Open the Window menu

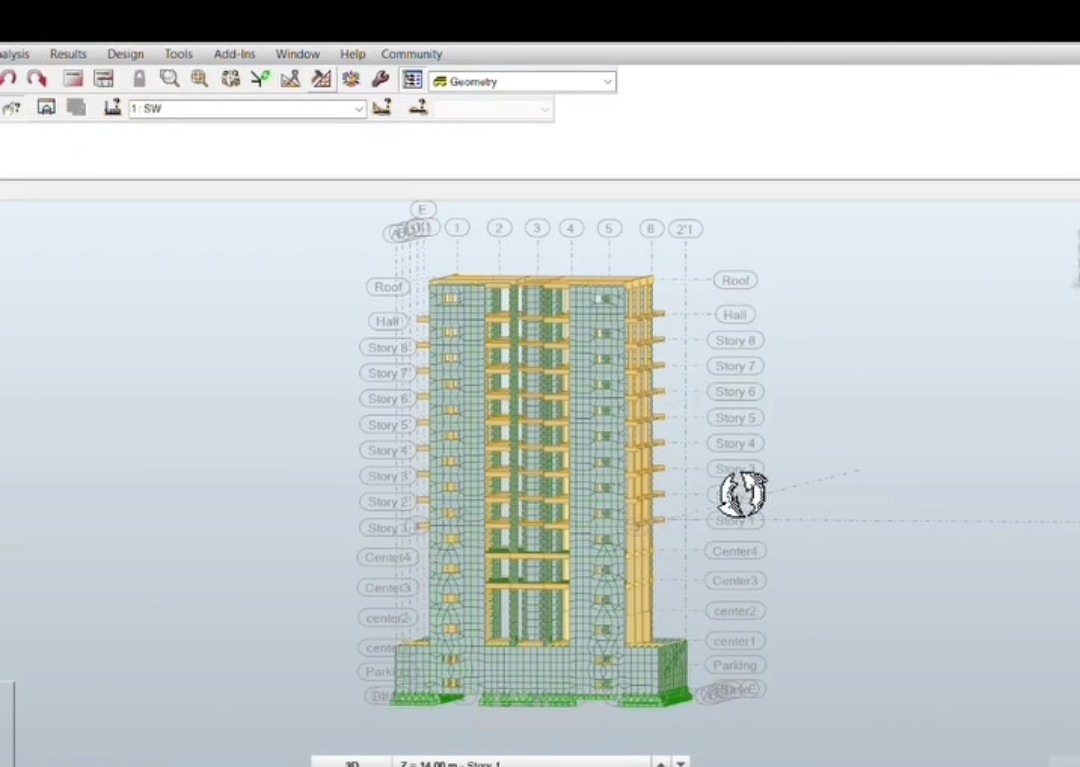point(298,54)
